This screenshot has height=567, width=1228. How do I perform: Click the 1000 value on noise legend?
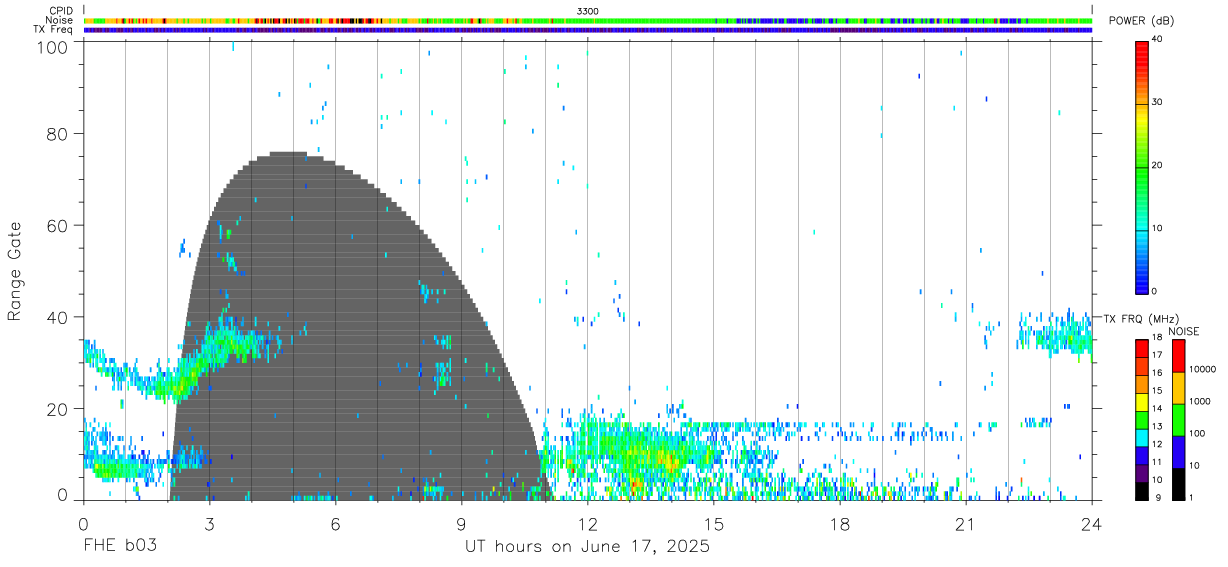[1200, 401]
